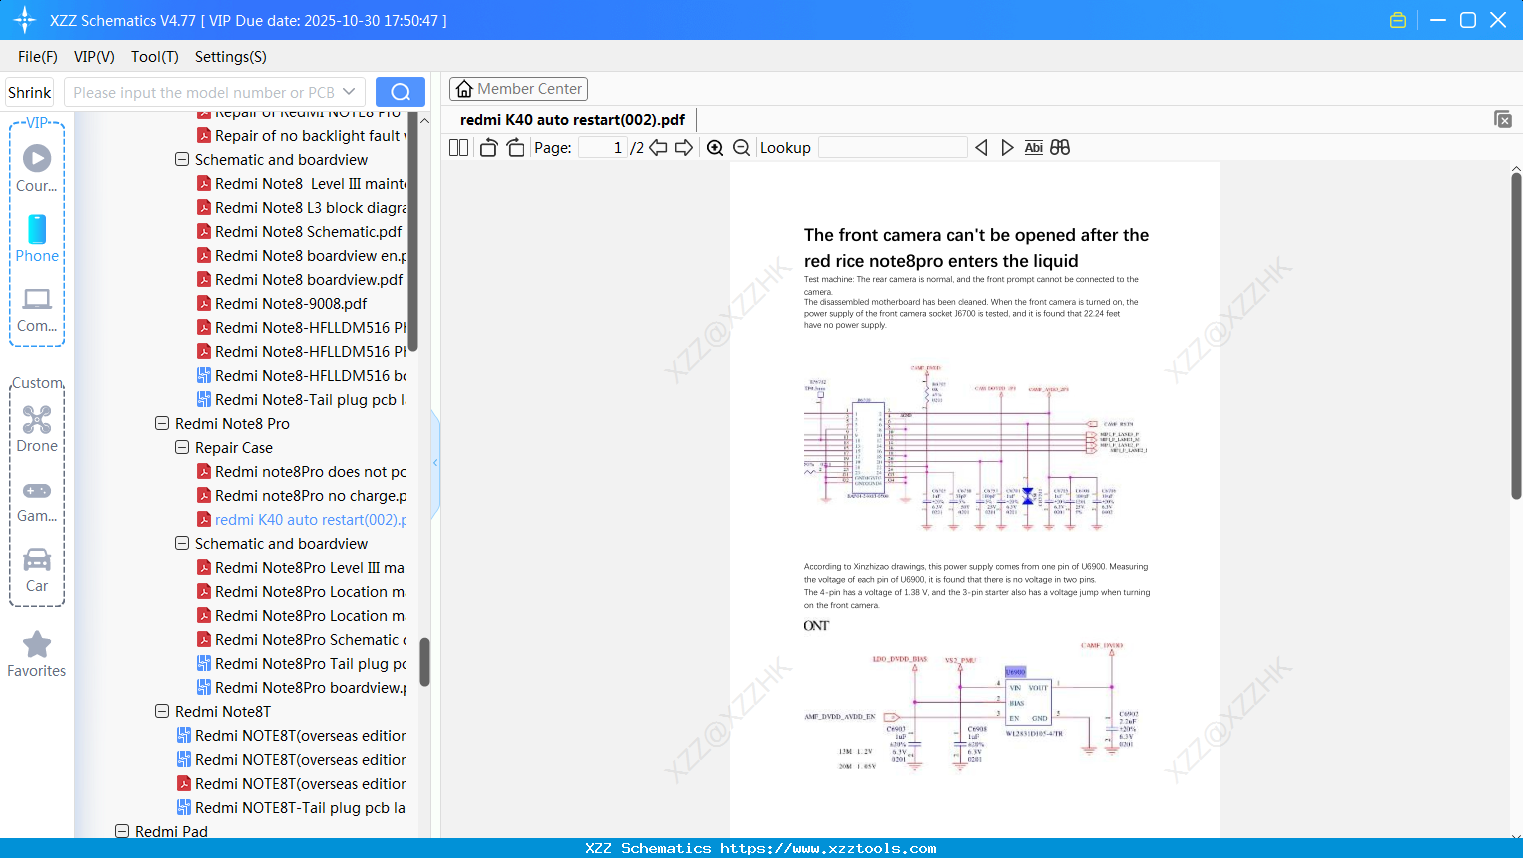
Task: Open the Course category in the VIP sidebar
Action: [x=37, y=168]
